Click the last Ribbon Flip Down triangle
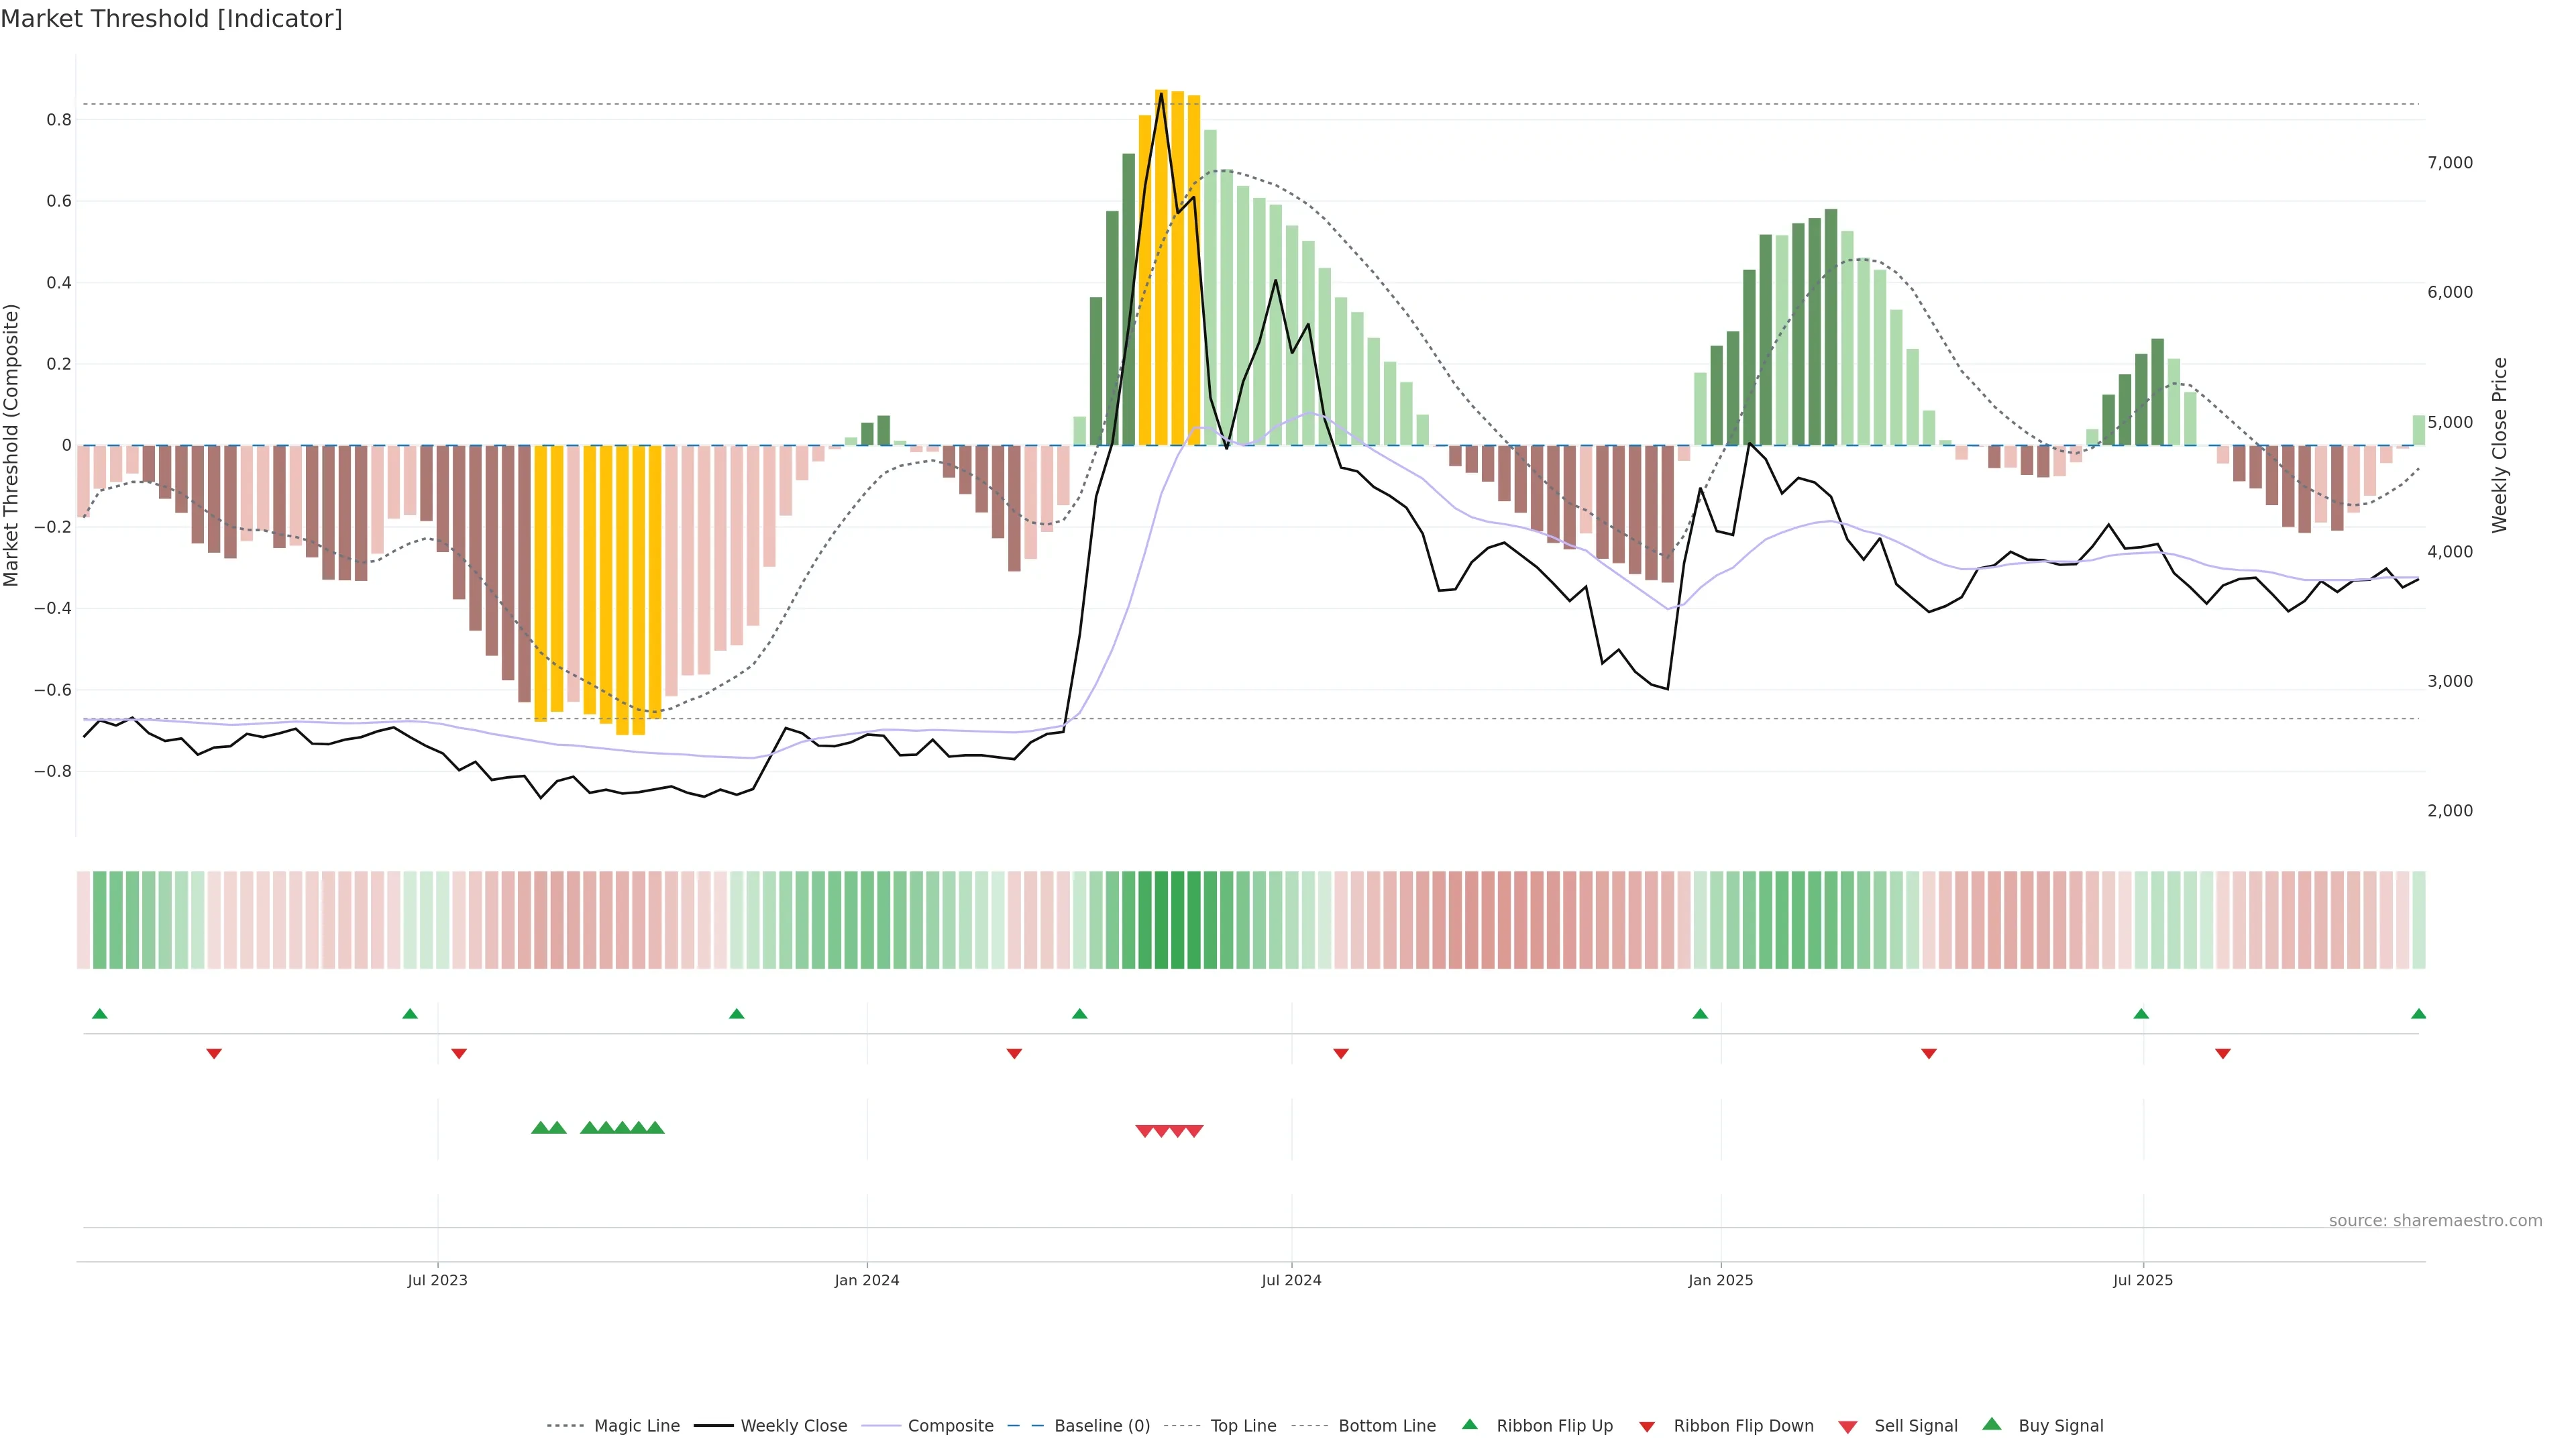The height and width of the screenshot is (1449, 2576). 2223,1054
